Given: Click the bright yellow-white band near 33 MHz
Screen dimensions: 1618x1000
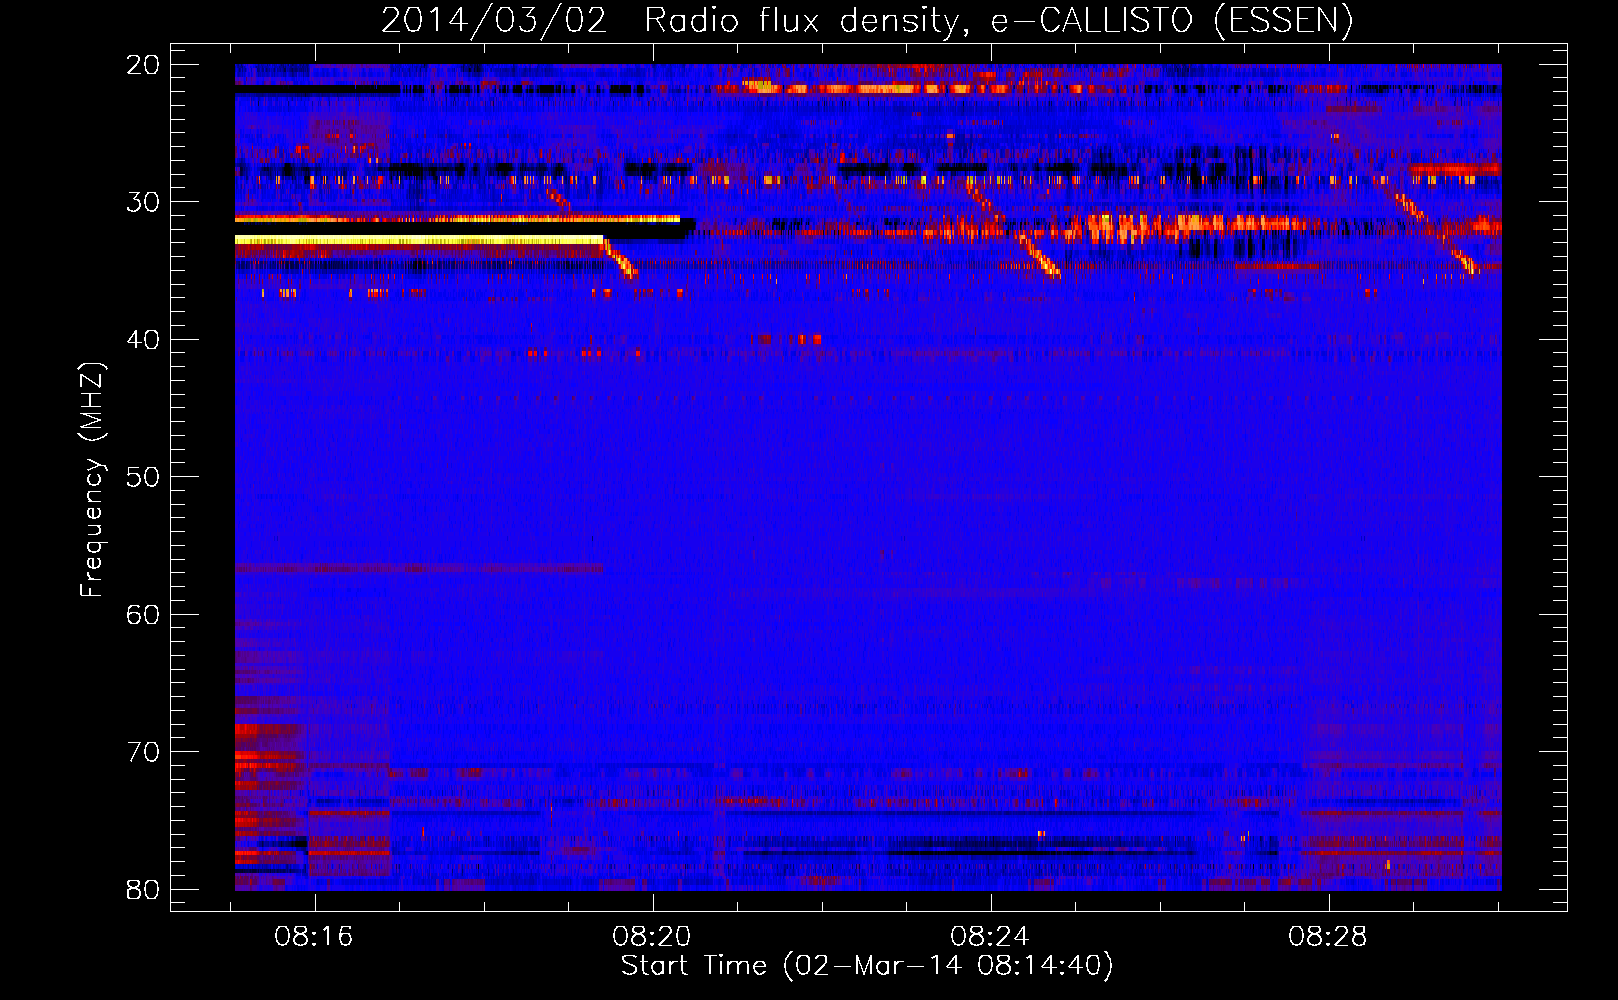Looking at the screenshot, I should coord(419,240).
